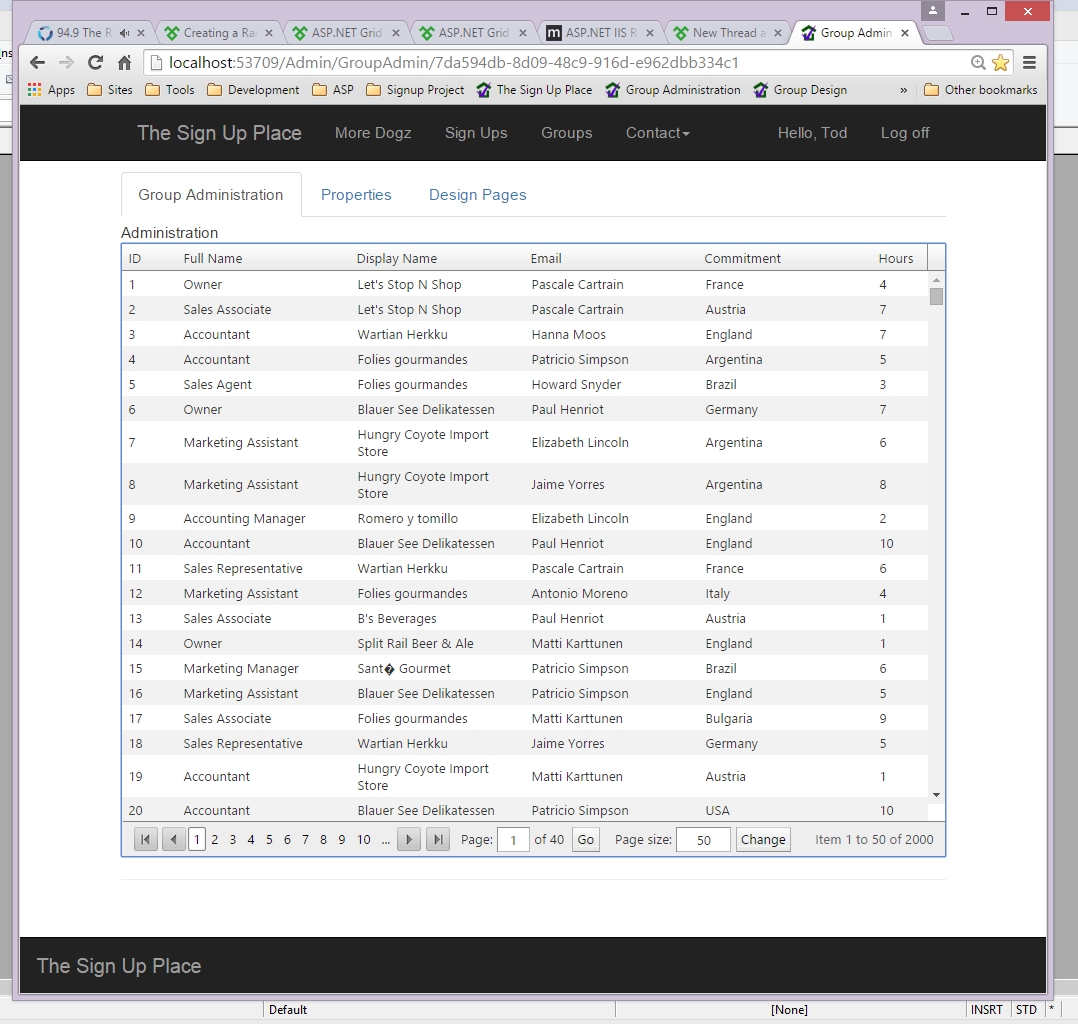Open the Group Administration bookmark
Viewport: 1078px width, 1024px height.
click(x=673, y=90)
